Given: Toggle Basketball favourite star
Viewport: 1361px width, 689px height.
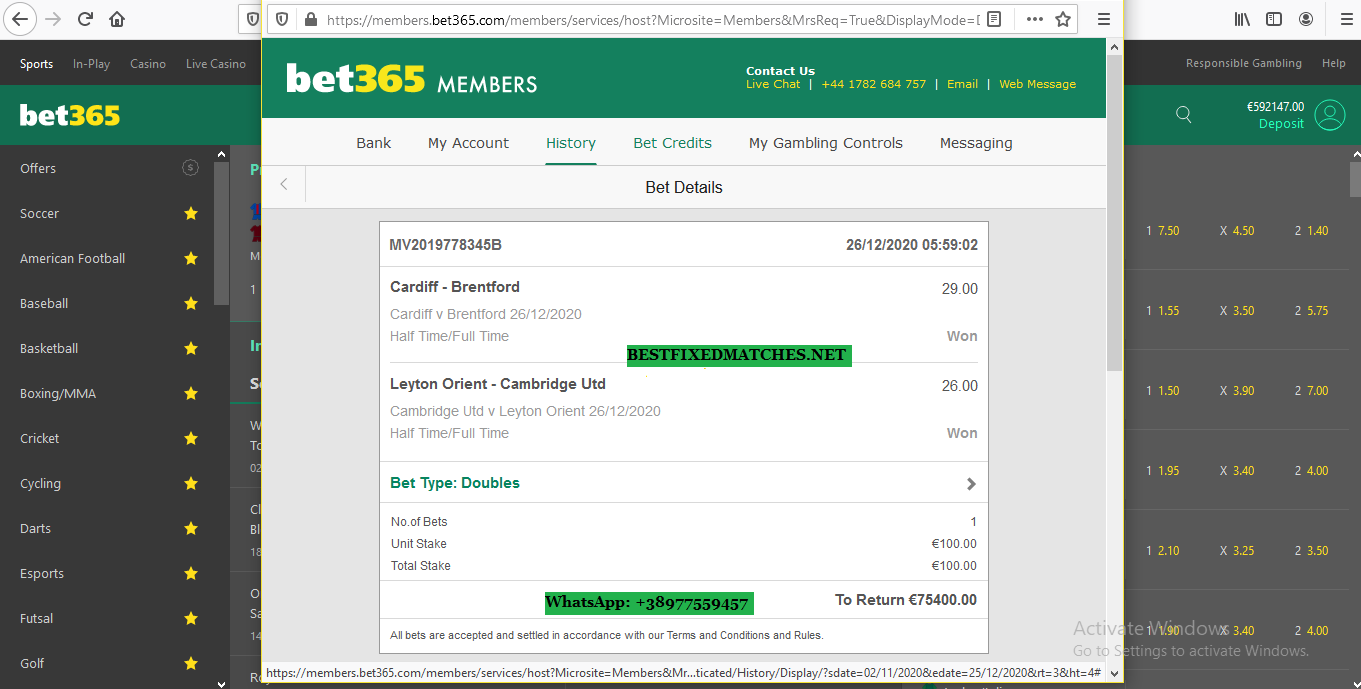Looking at the screenshot, I should (x=191, y=348).
